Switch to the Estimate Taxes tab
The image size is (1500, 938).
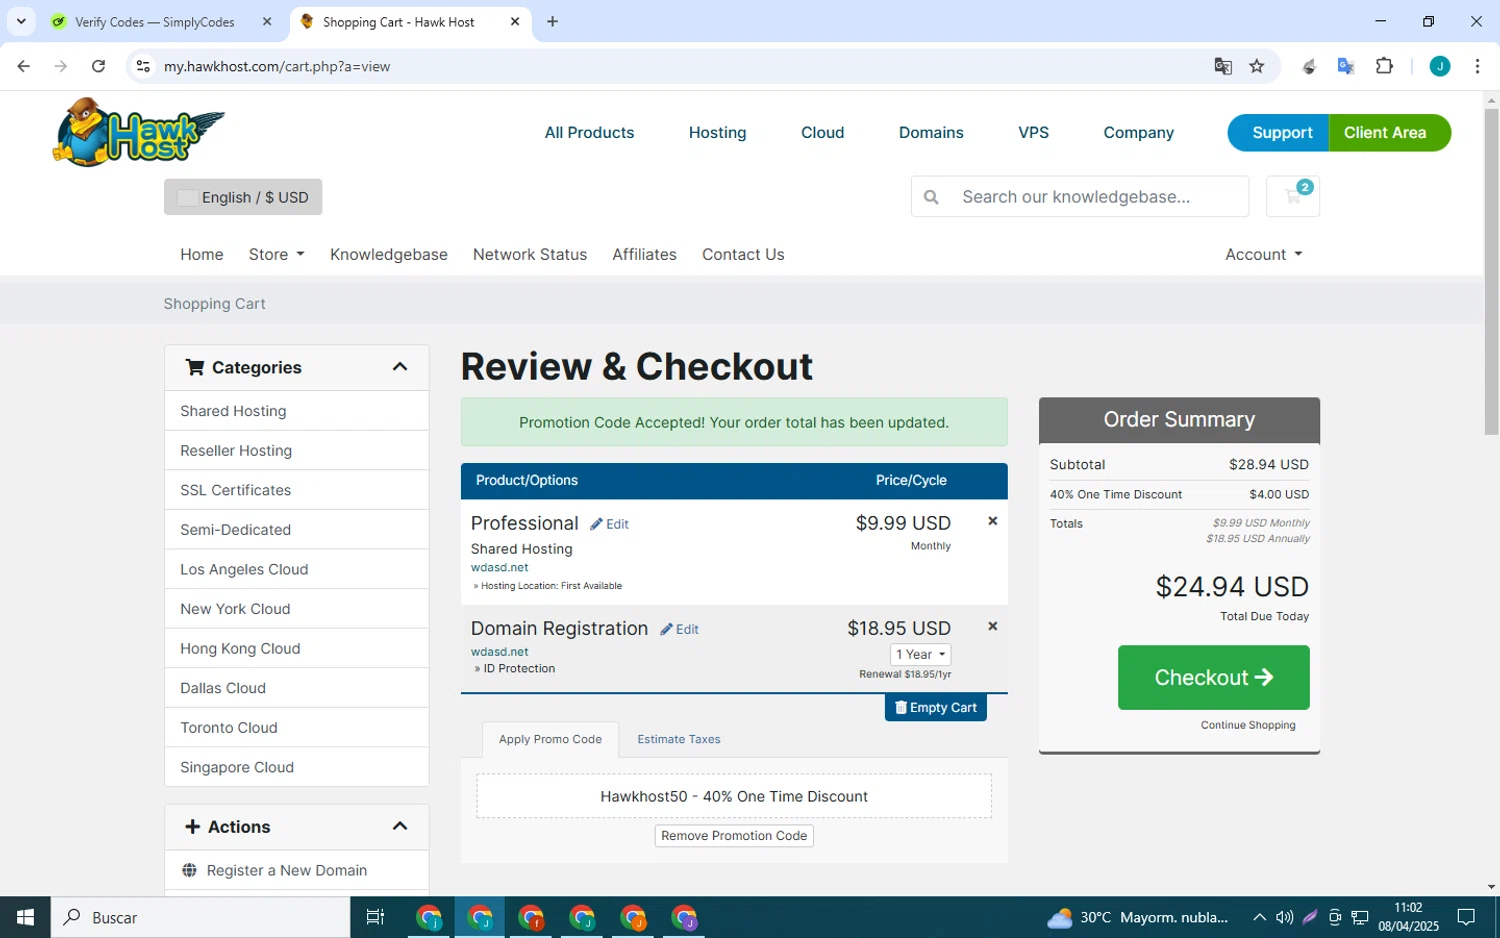coord(679,739)
